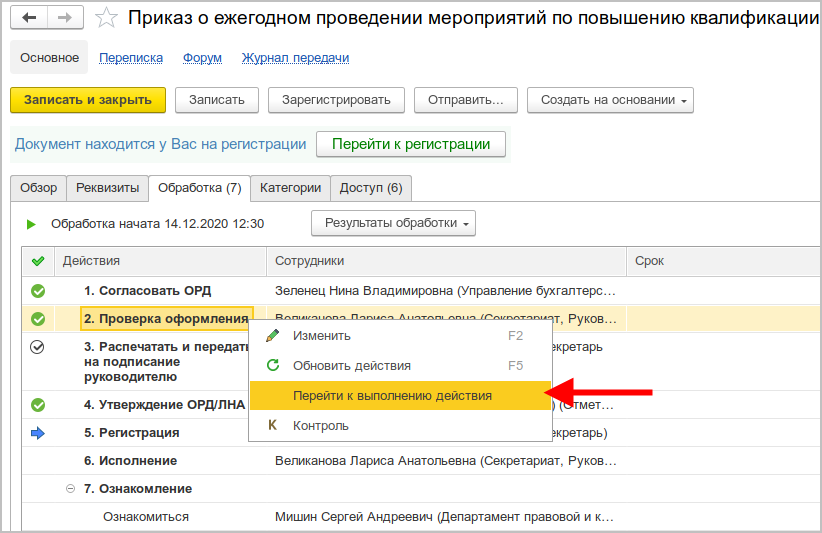Image resolution: width=822 pixels, height=533 pixels.
Task: Click the pencil icon next to Изменить
Action: (272, 336)
